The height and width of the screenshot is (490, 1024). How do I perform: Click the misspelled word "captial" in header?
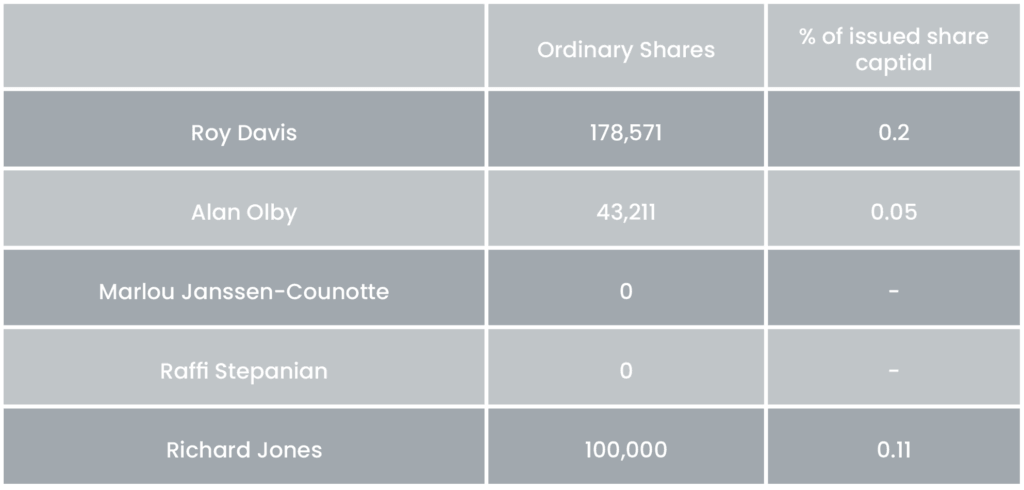893,62
